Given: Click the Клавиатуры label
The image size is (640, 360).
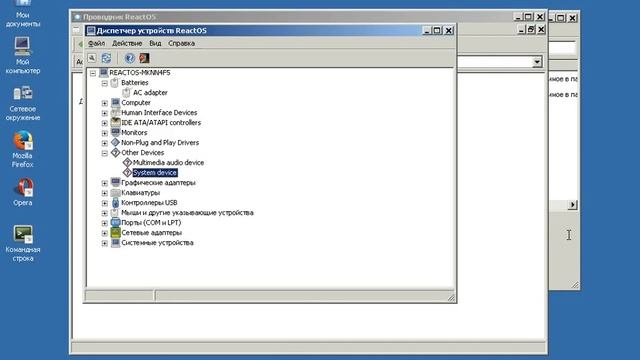Looking at the screenshot, I should pyautogui.click(x=140, y=193).
